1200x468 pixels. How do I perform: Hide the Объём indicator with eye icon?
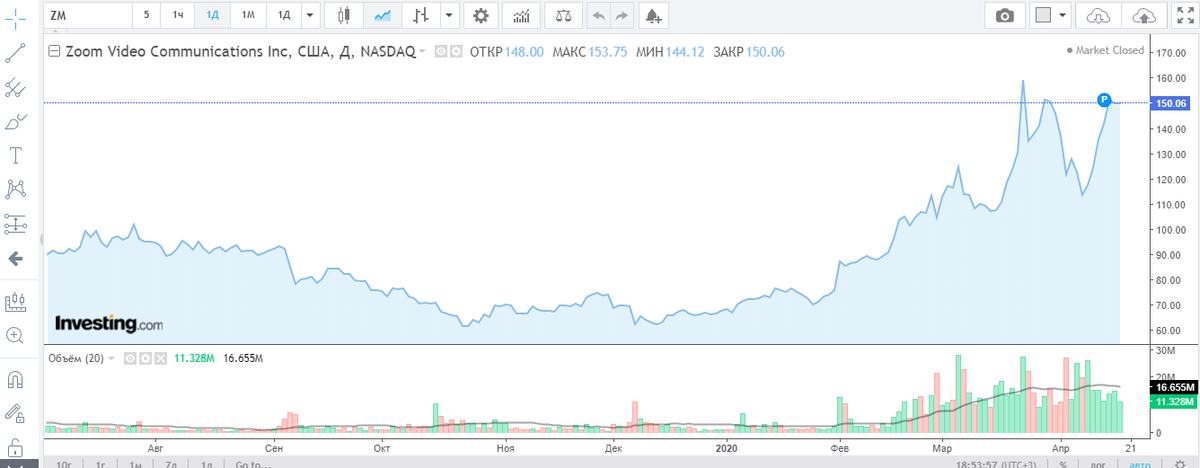click(130, 357)
